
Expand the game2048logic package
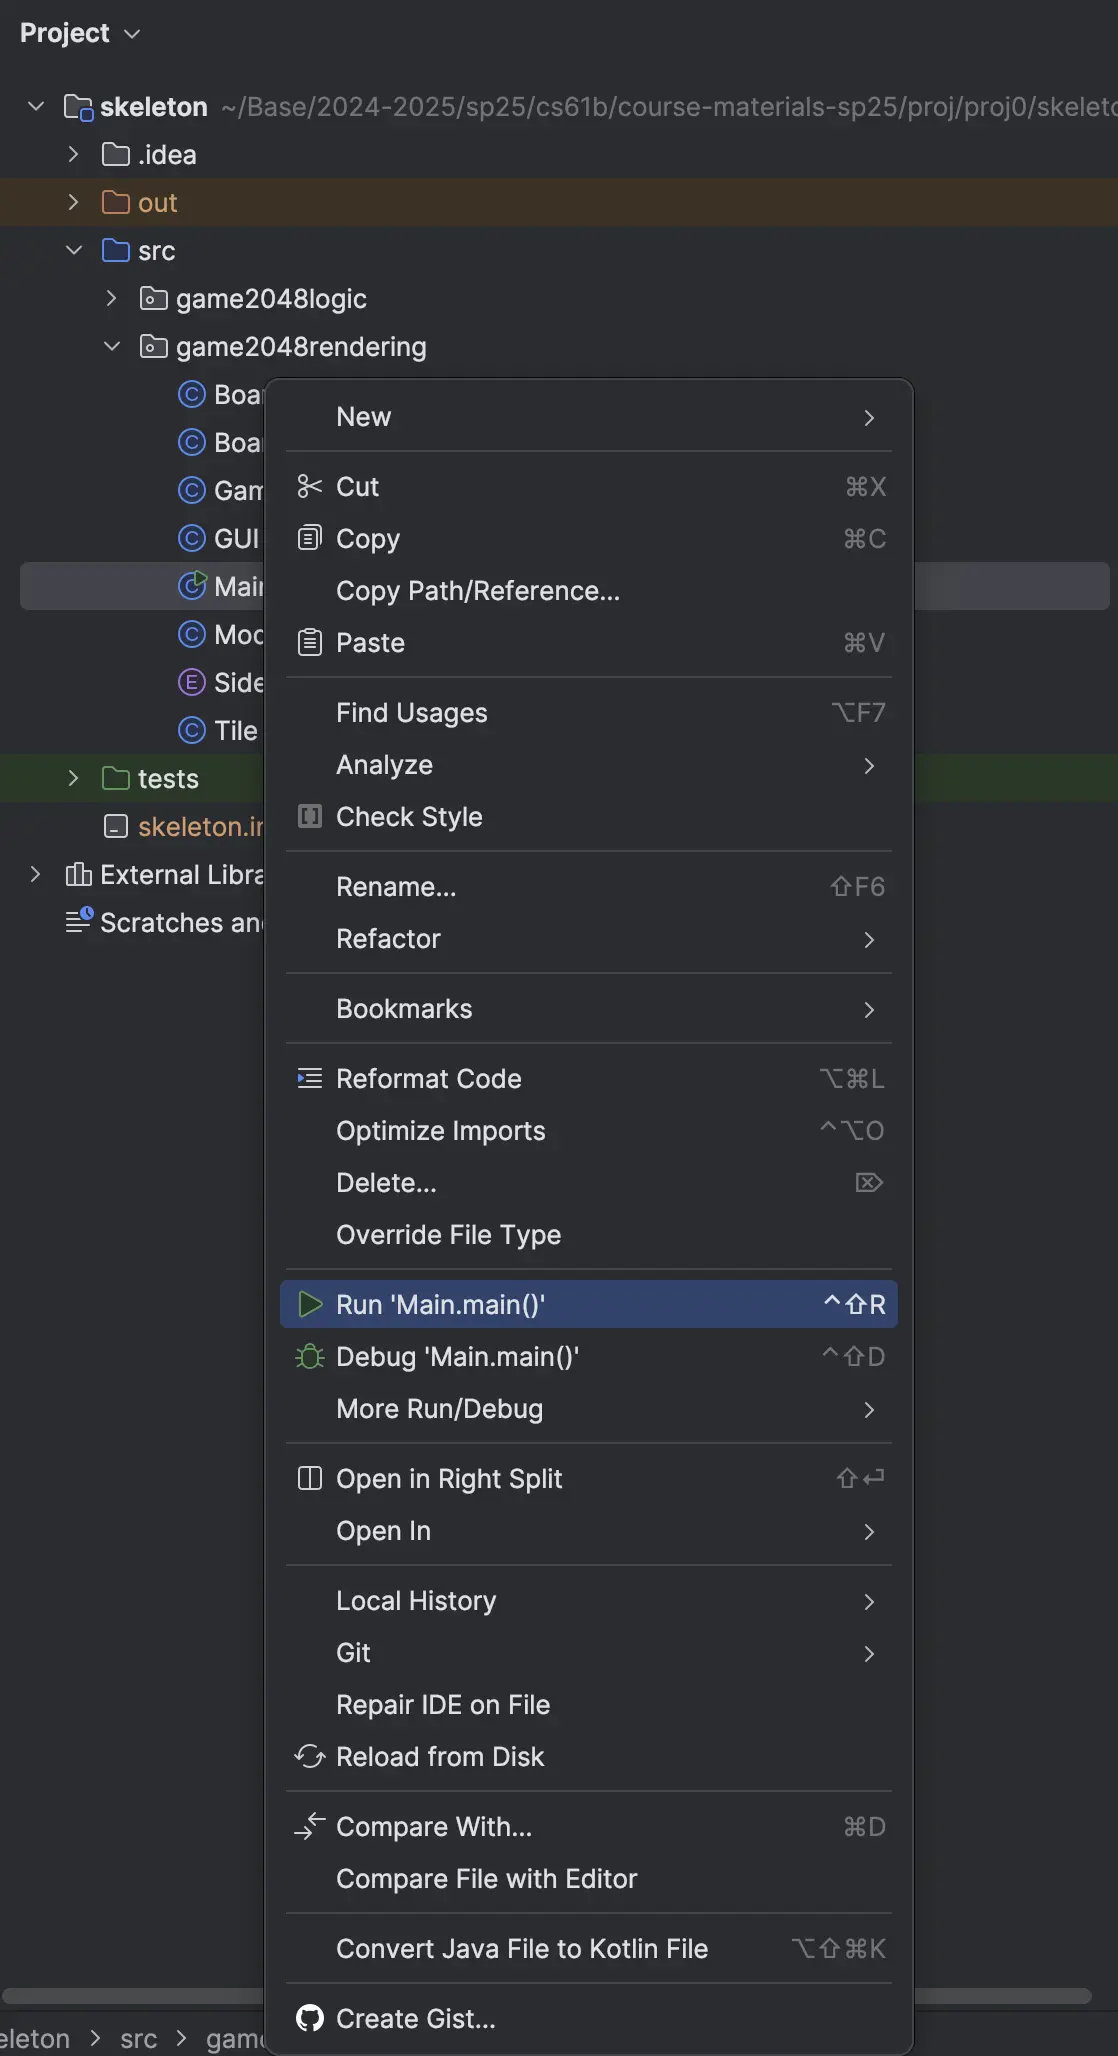(111, 299)
